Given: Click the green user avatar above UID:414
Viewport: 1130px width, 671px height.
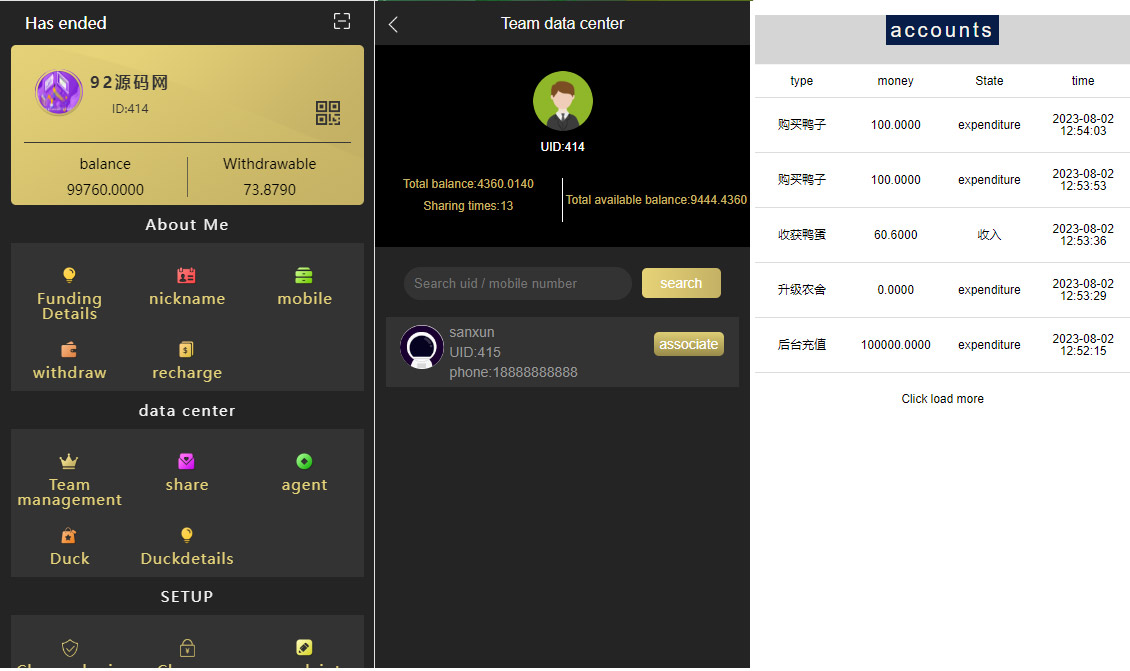Looking at the screenshot, I should (563, 101).
